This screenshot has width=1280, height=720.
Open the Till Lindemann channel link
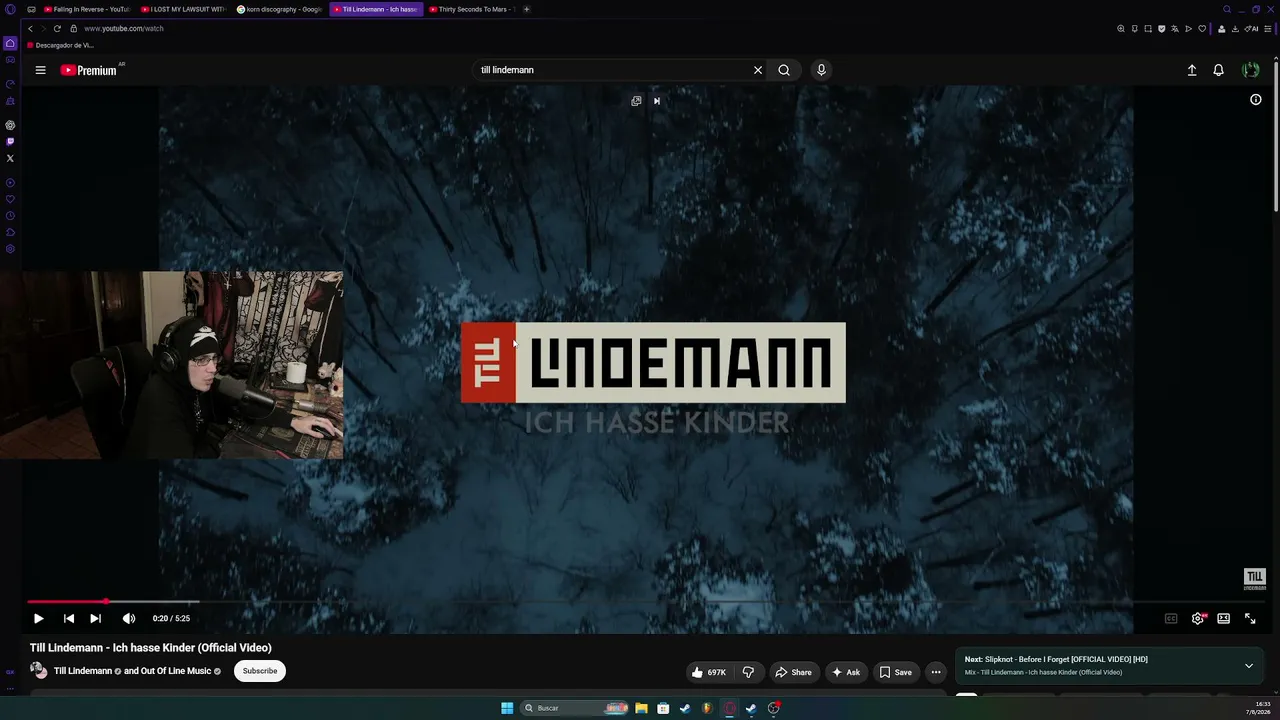point(83,671)
